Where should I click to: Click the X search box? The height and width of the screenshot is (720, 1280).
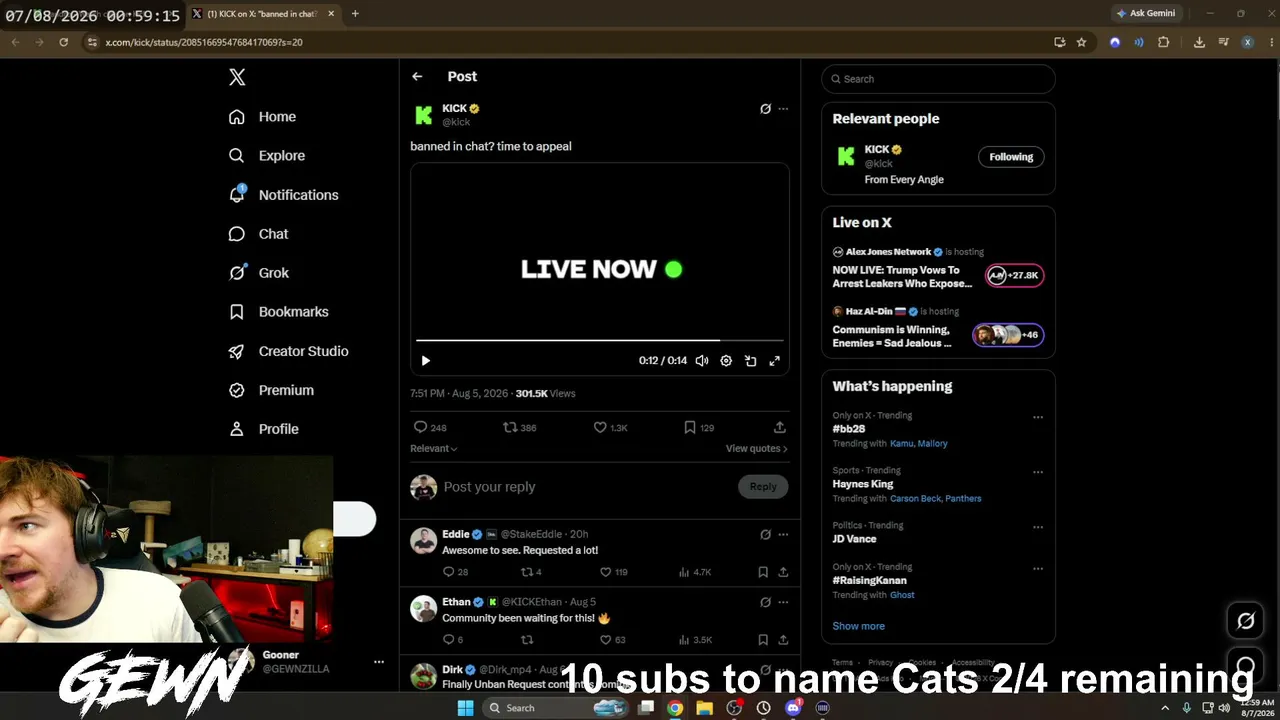[938, 79]
